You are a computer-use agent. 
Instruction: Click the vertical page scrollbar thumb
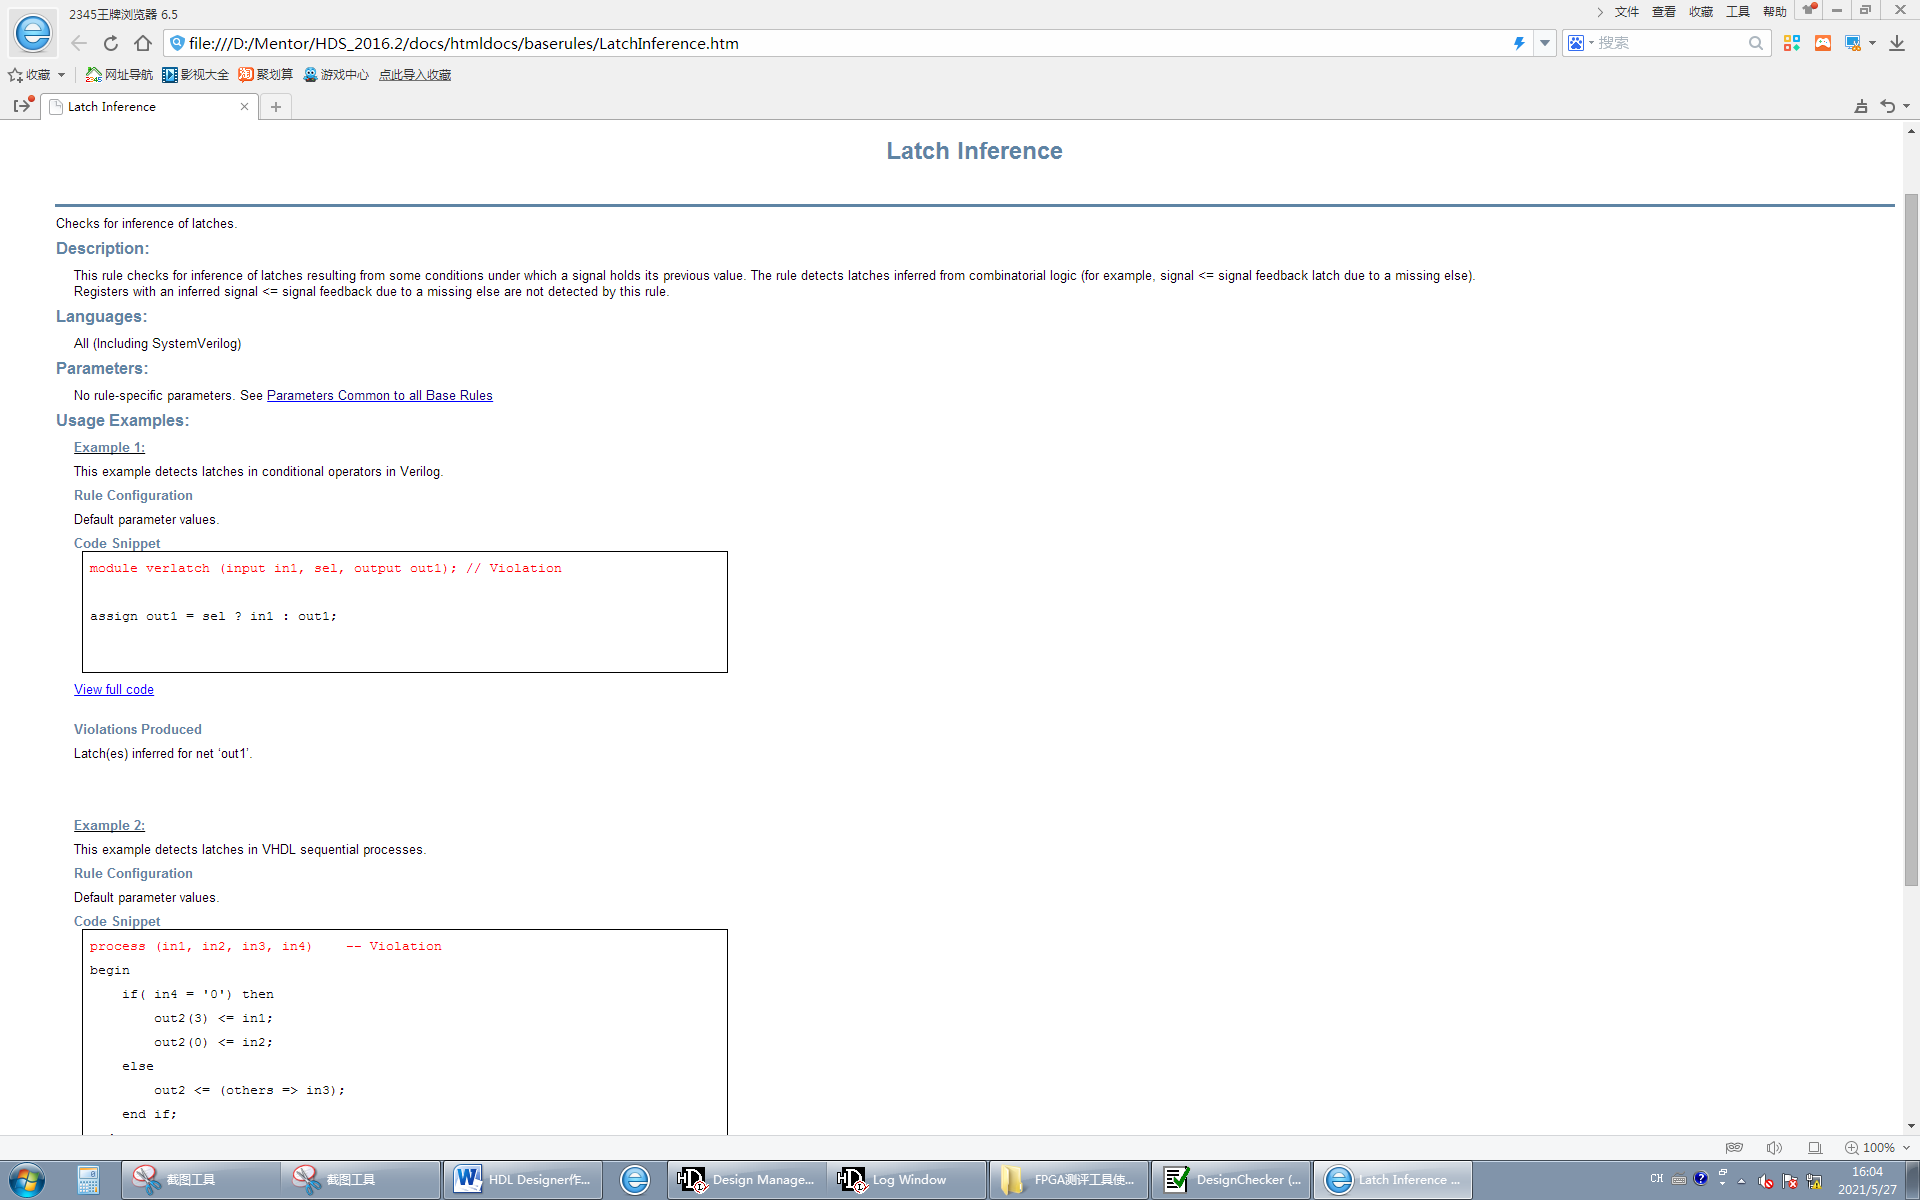point(1911,540)
